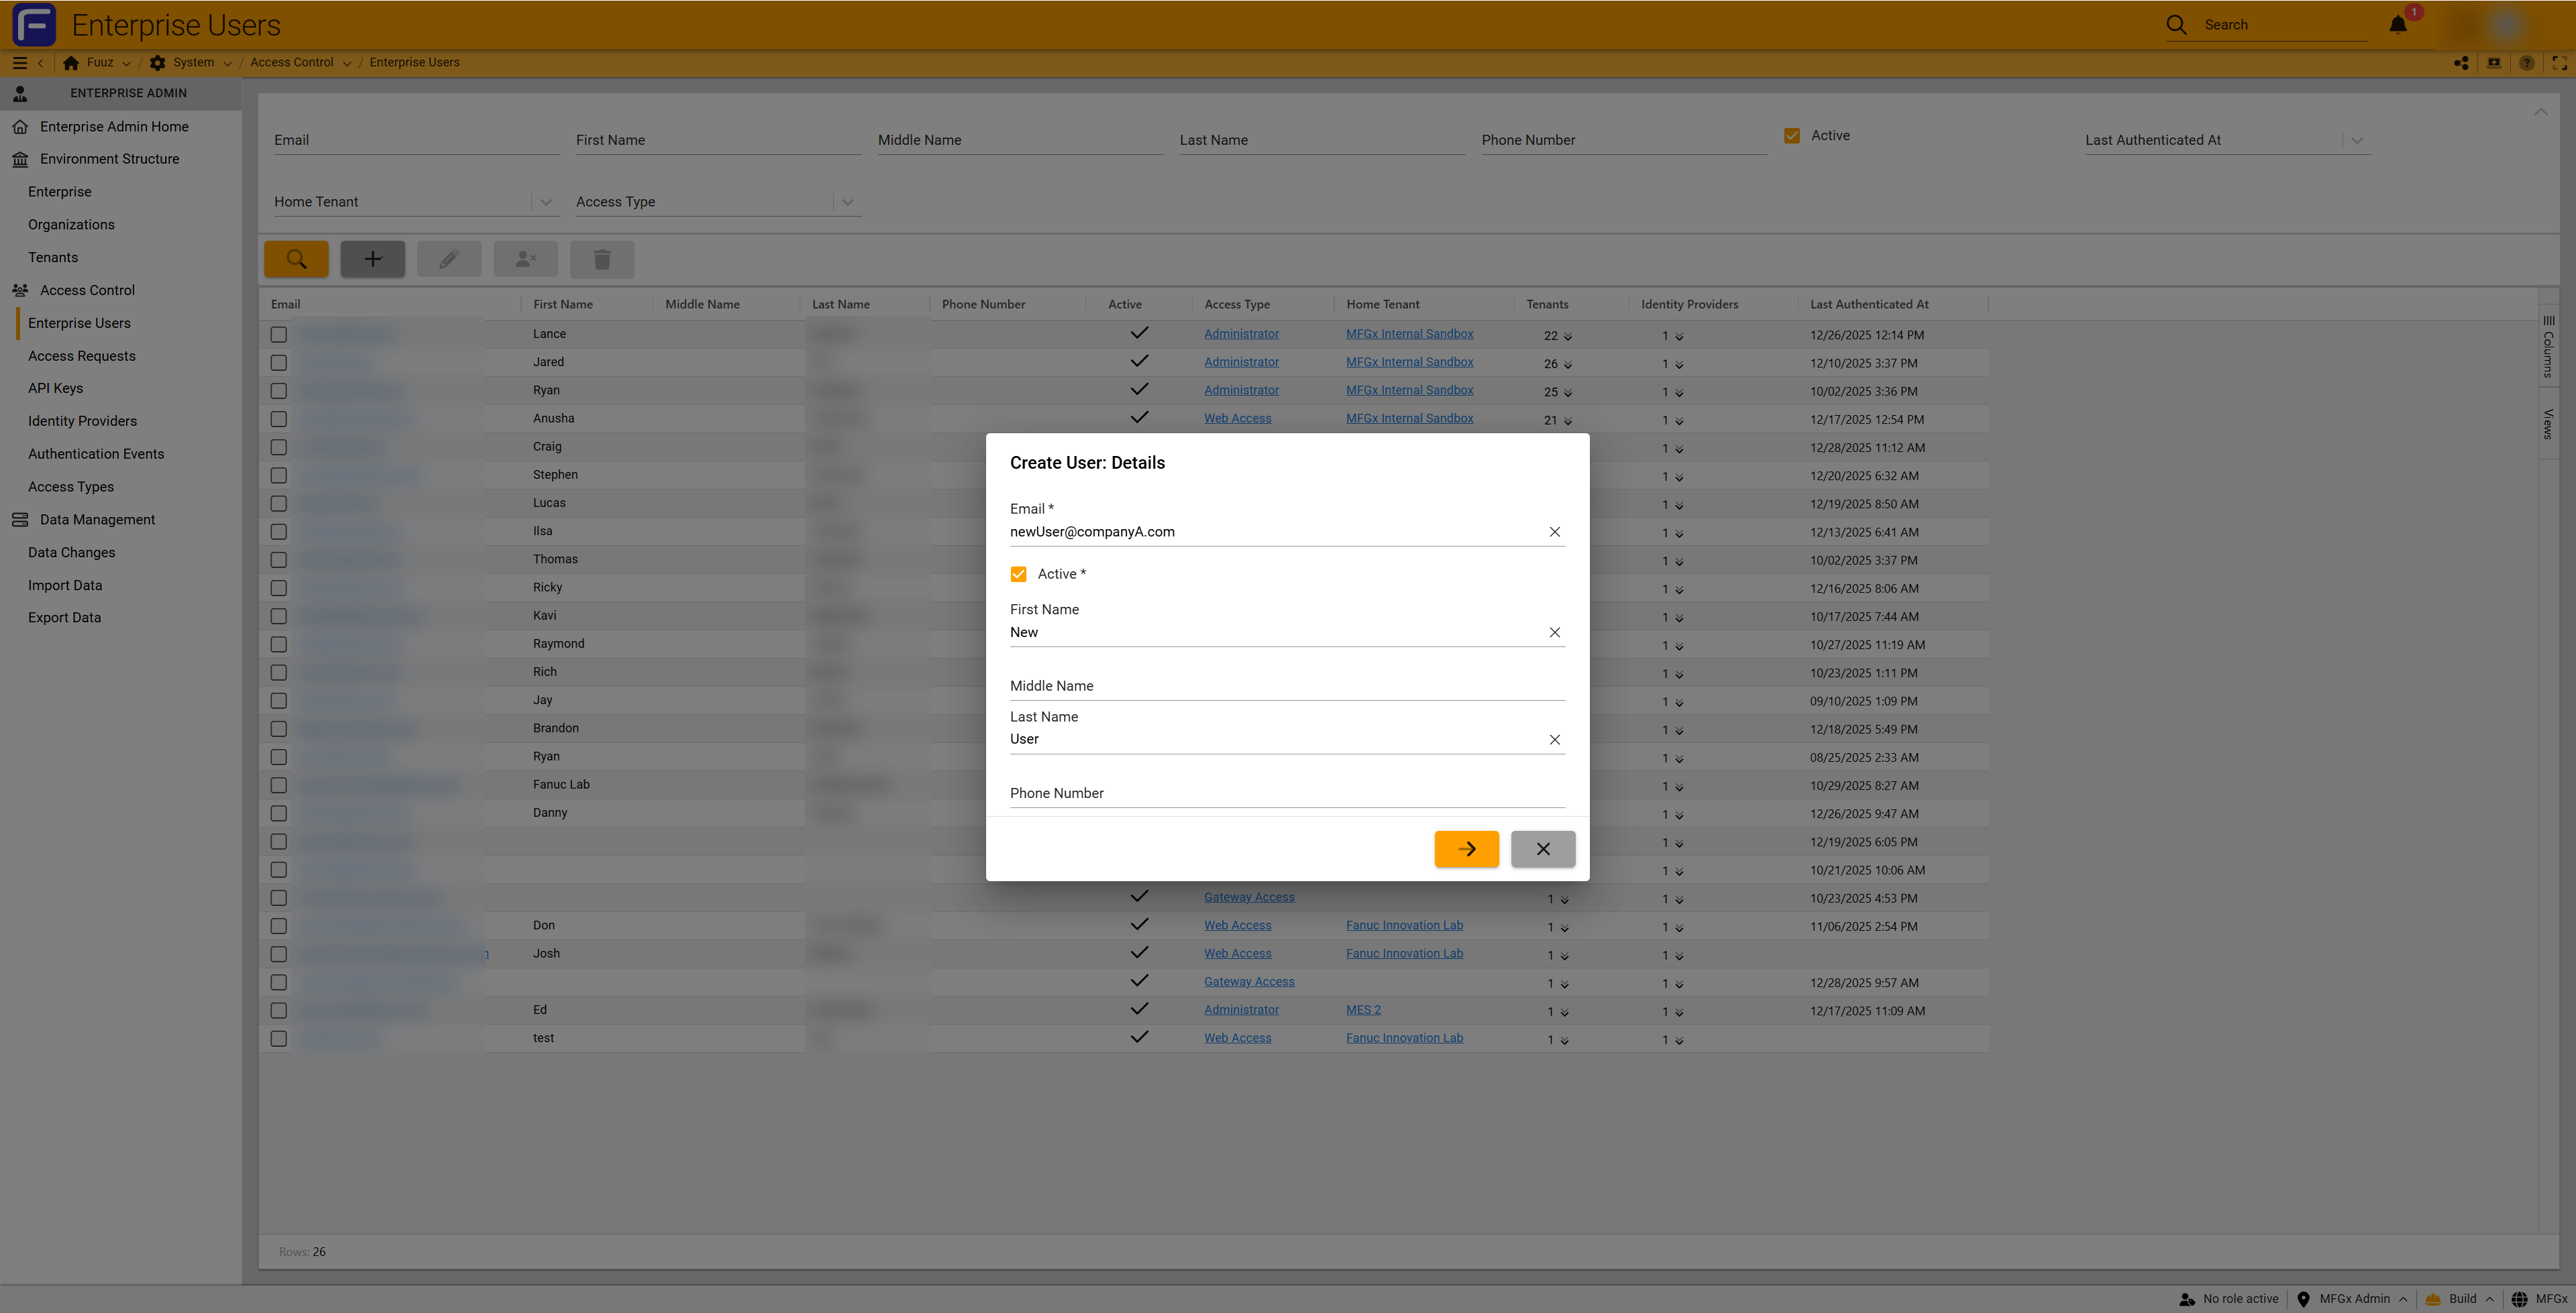Screen dimensions: 2576x1313
Task: Open Web Access link in Don row
Action: (1237, 926)
